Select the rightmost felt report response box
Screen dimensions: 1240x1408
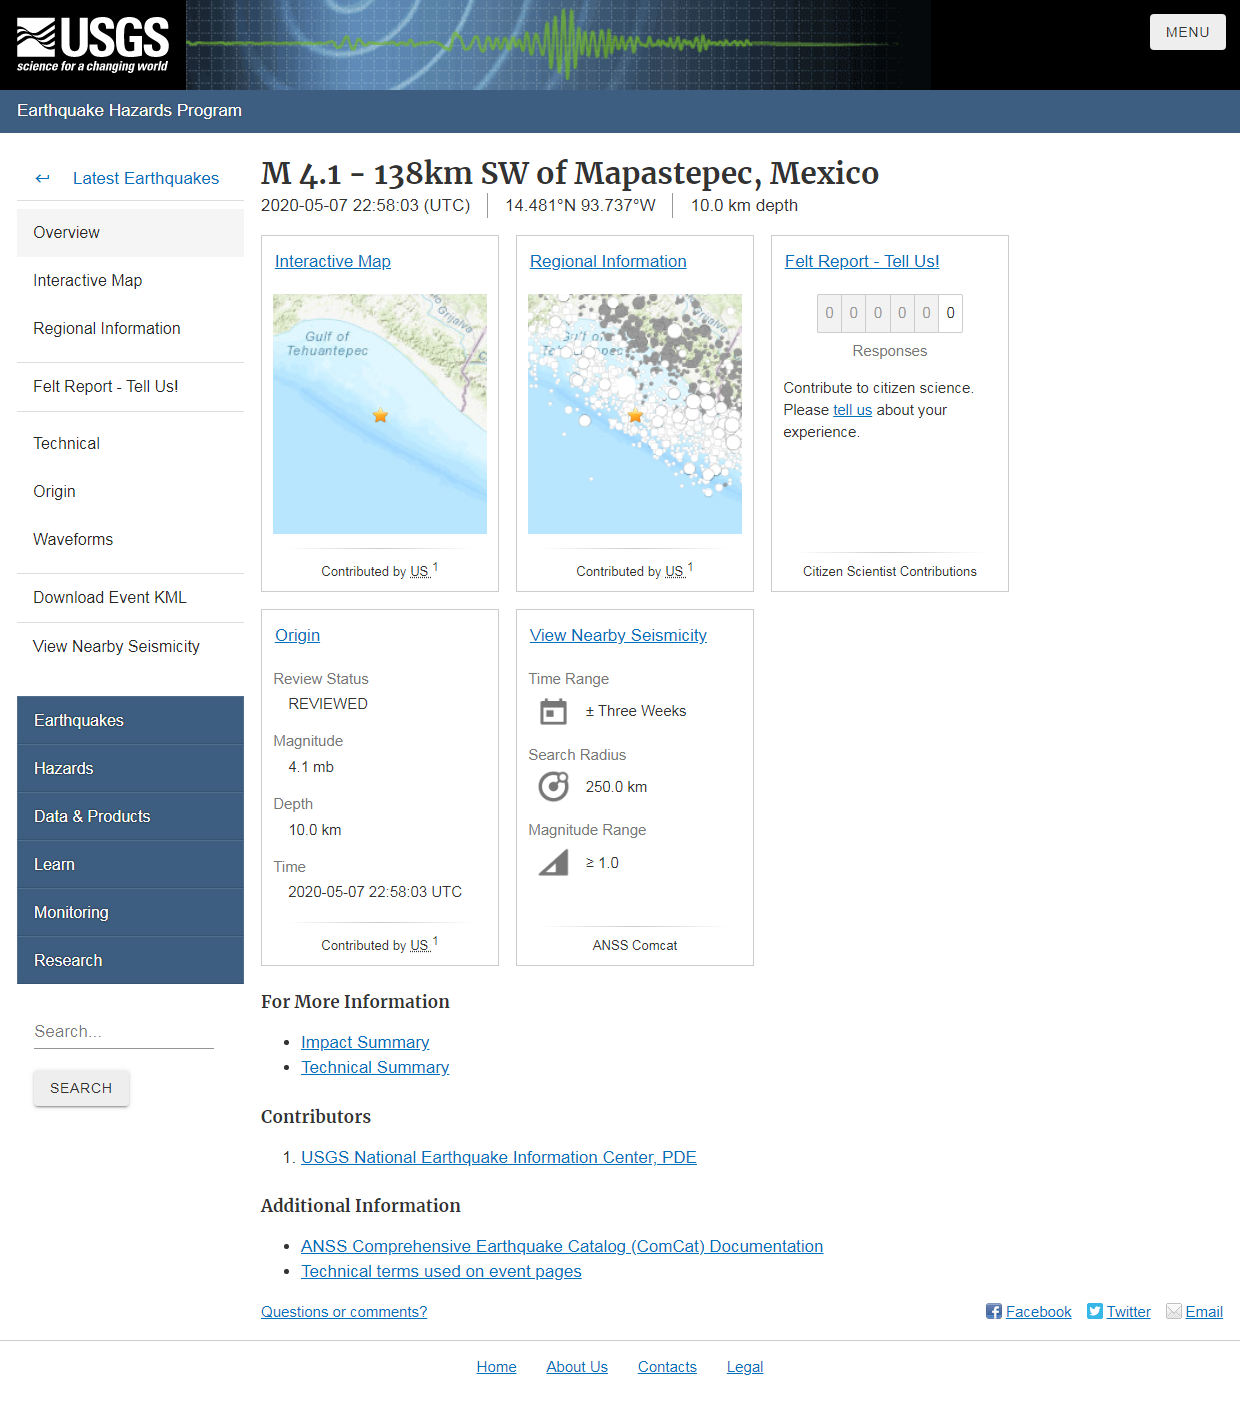point(950,313)
